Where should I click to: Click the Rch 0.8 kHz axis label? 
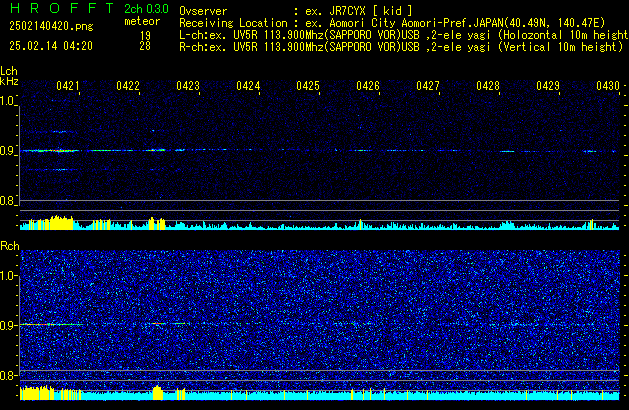tap(8, 376)
